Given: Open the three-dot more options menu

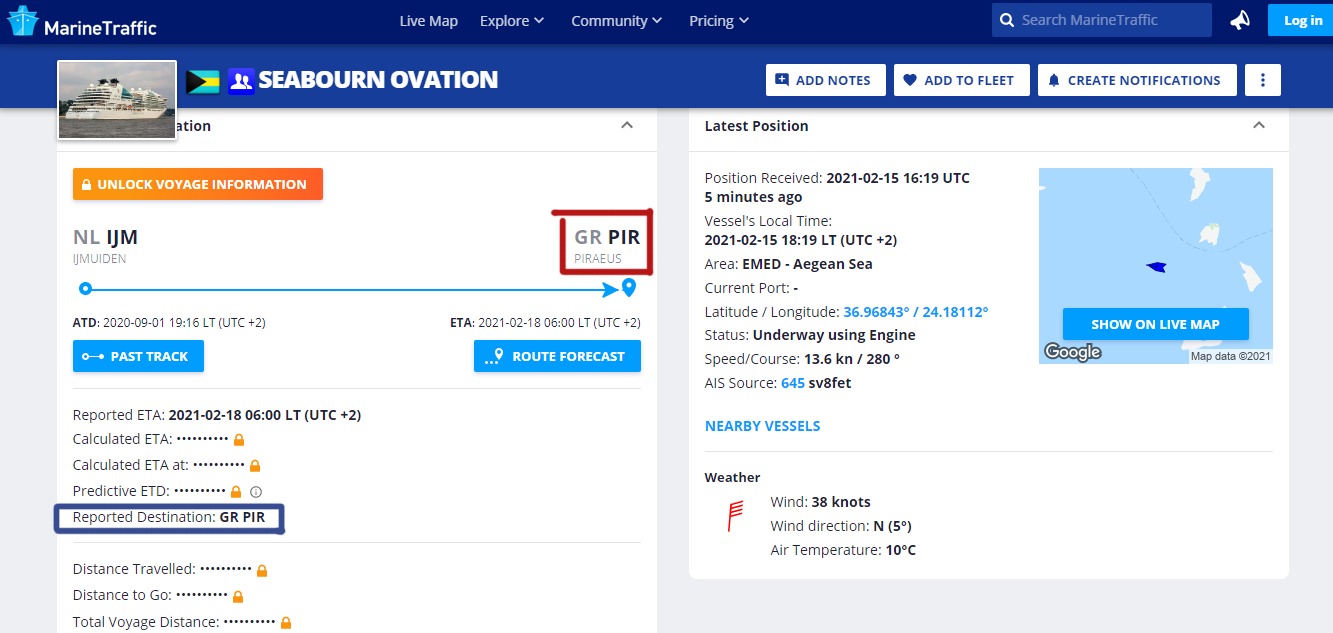Looking at the screenshot, I should pos(1263,80).
